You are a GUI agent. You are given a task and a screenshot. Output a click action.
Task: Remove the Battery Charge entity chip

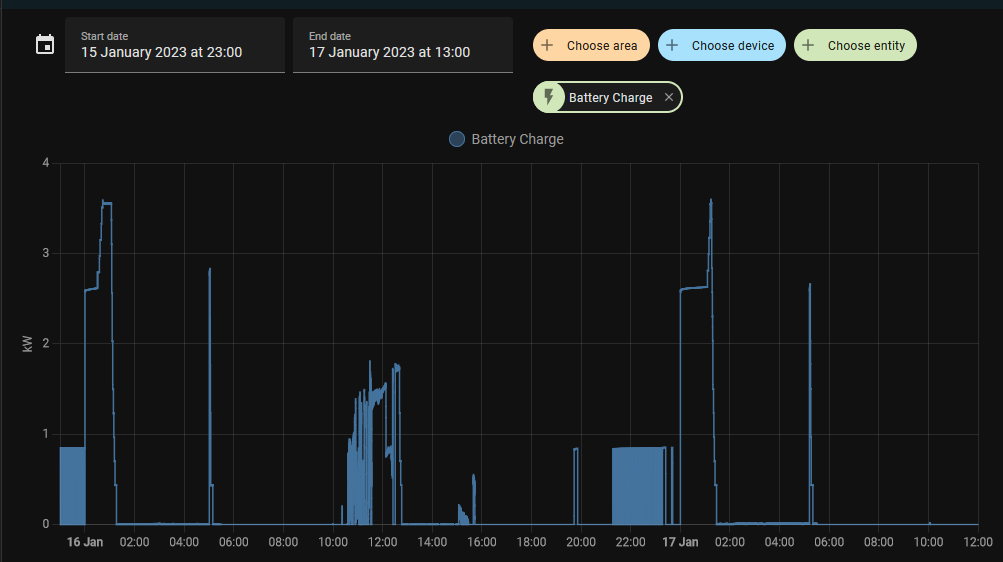(669, 97)
